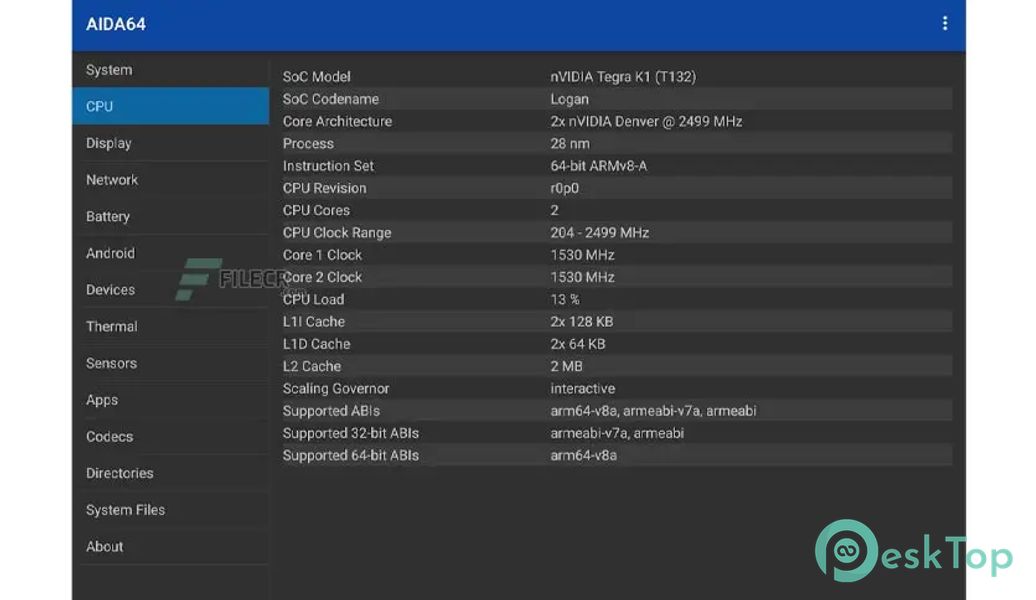Click the 2x nVIDIA Denver @ 2499 MHz value
The height and width of the screenshot is (600, 1036).
click(646, 122)
